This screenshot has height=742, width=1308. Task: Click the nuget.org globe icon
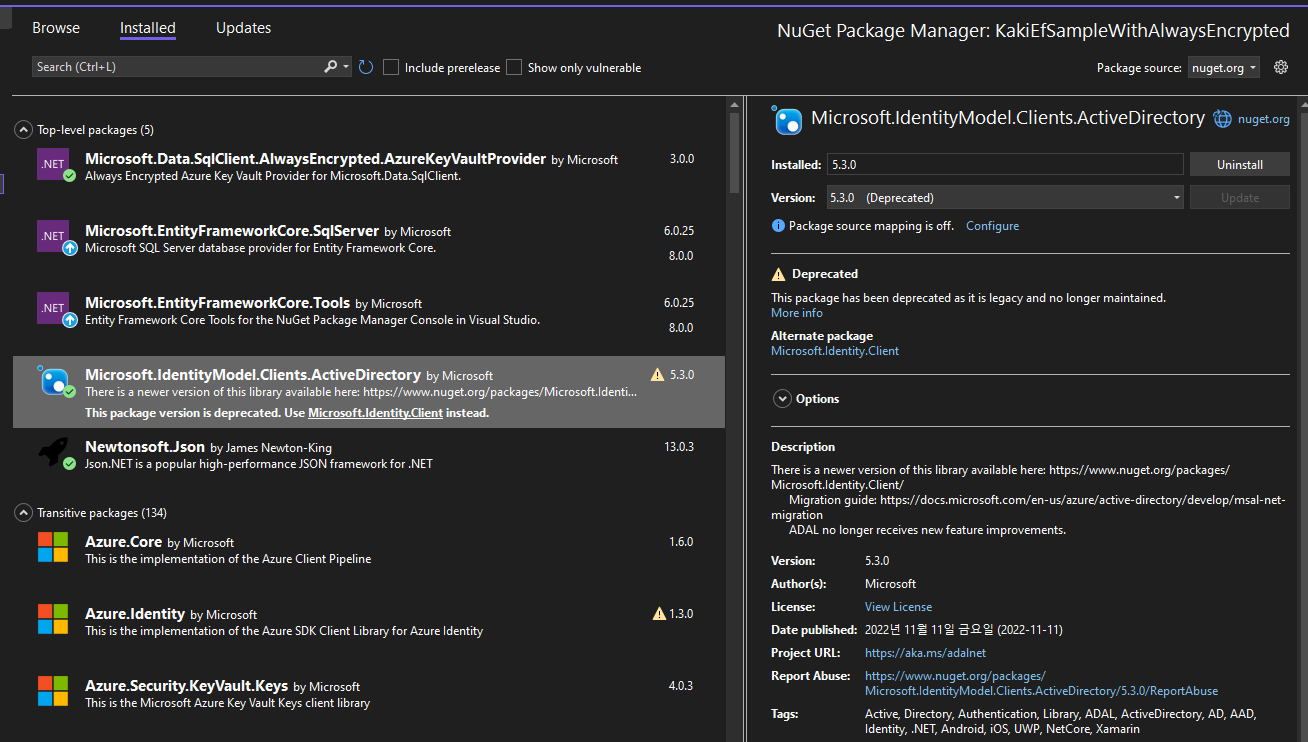1222,119
